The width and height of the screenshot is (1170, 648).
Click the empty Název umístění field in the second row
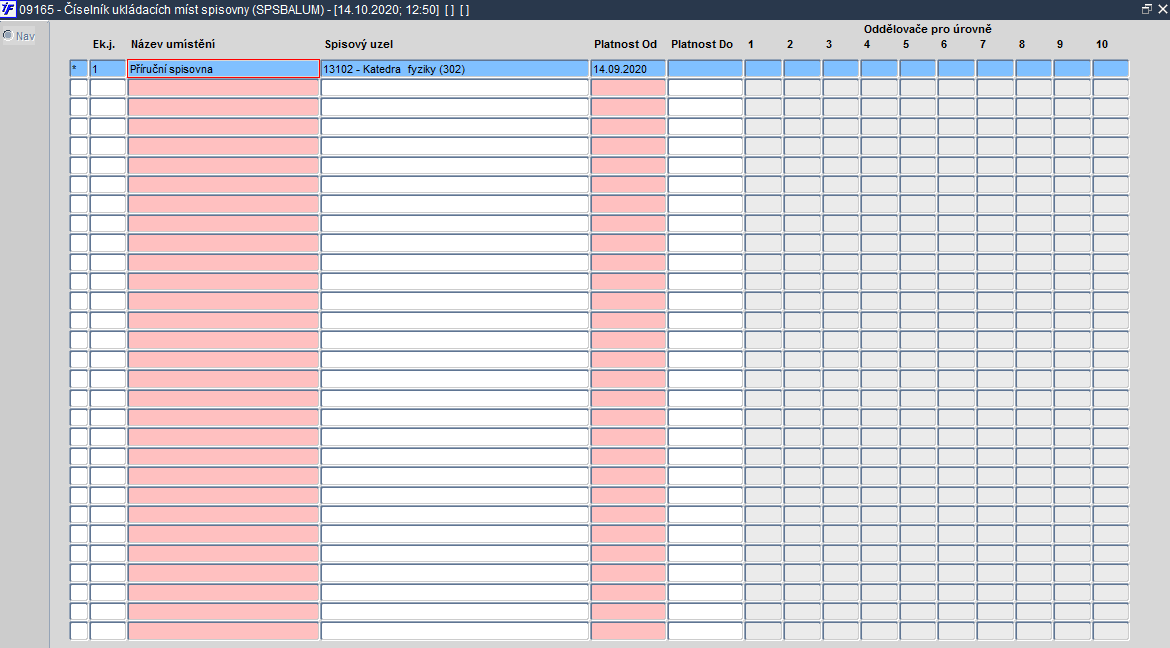coord(223,88)
